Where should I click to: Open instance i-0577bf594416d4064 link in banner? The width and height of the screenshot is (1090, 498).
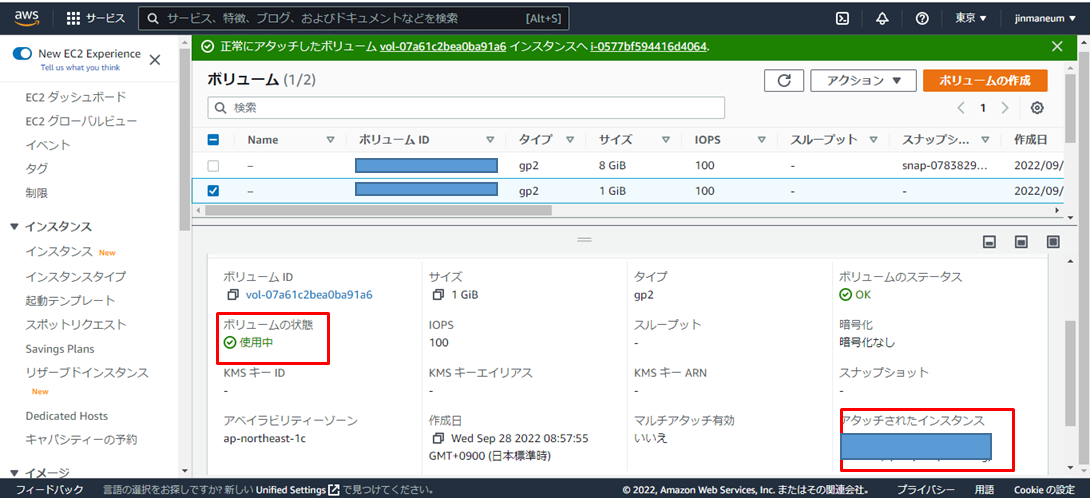pos(649,47)
